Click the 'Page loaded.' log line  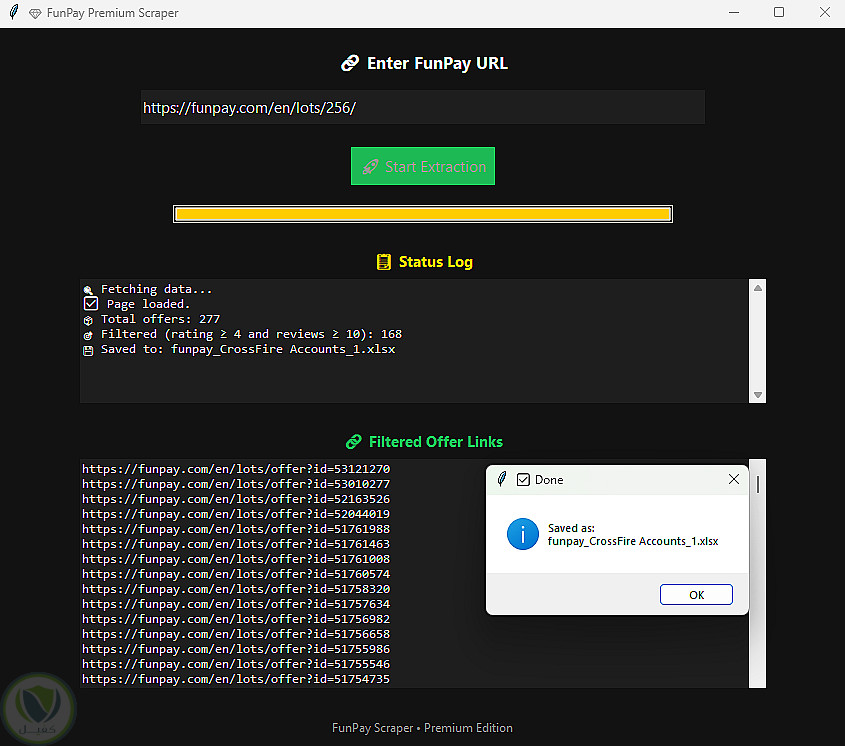148,304
